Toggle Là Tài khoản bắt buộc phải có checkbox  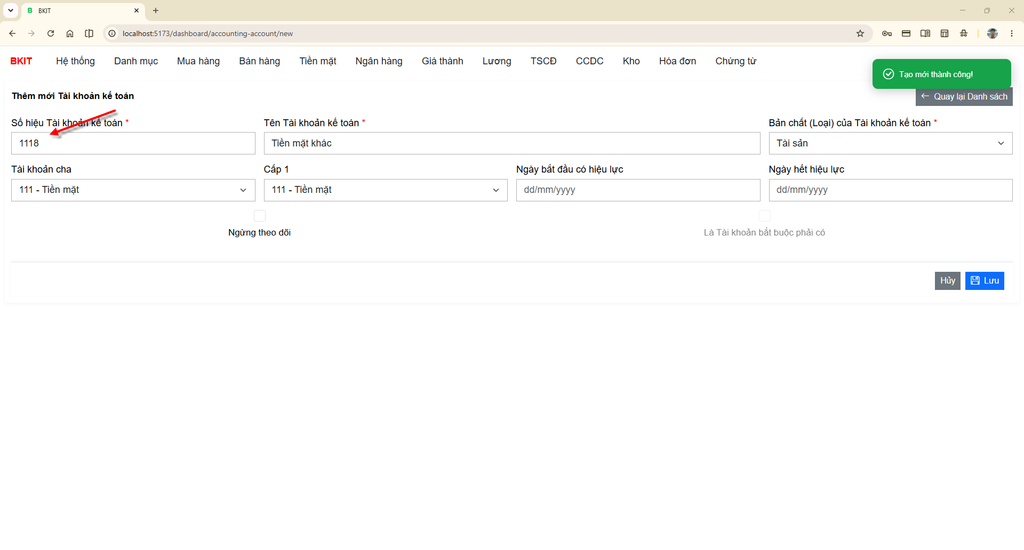pyautogui.click(x=765, y=216)
